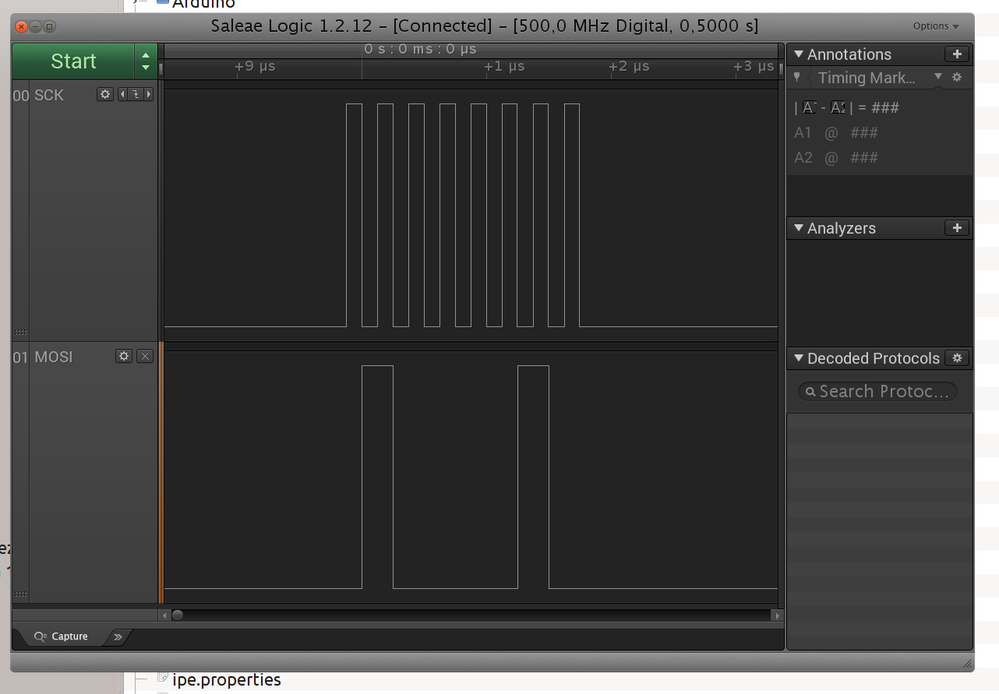Select the A1 timing marker button

click(809, 108)
